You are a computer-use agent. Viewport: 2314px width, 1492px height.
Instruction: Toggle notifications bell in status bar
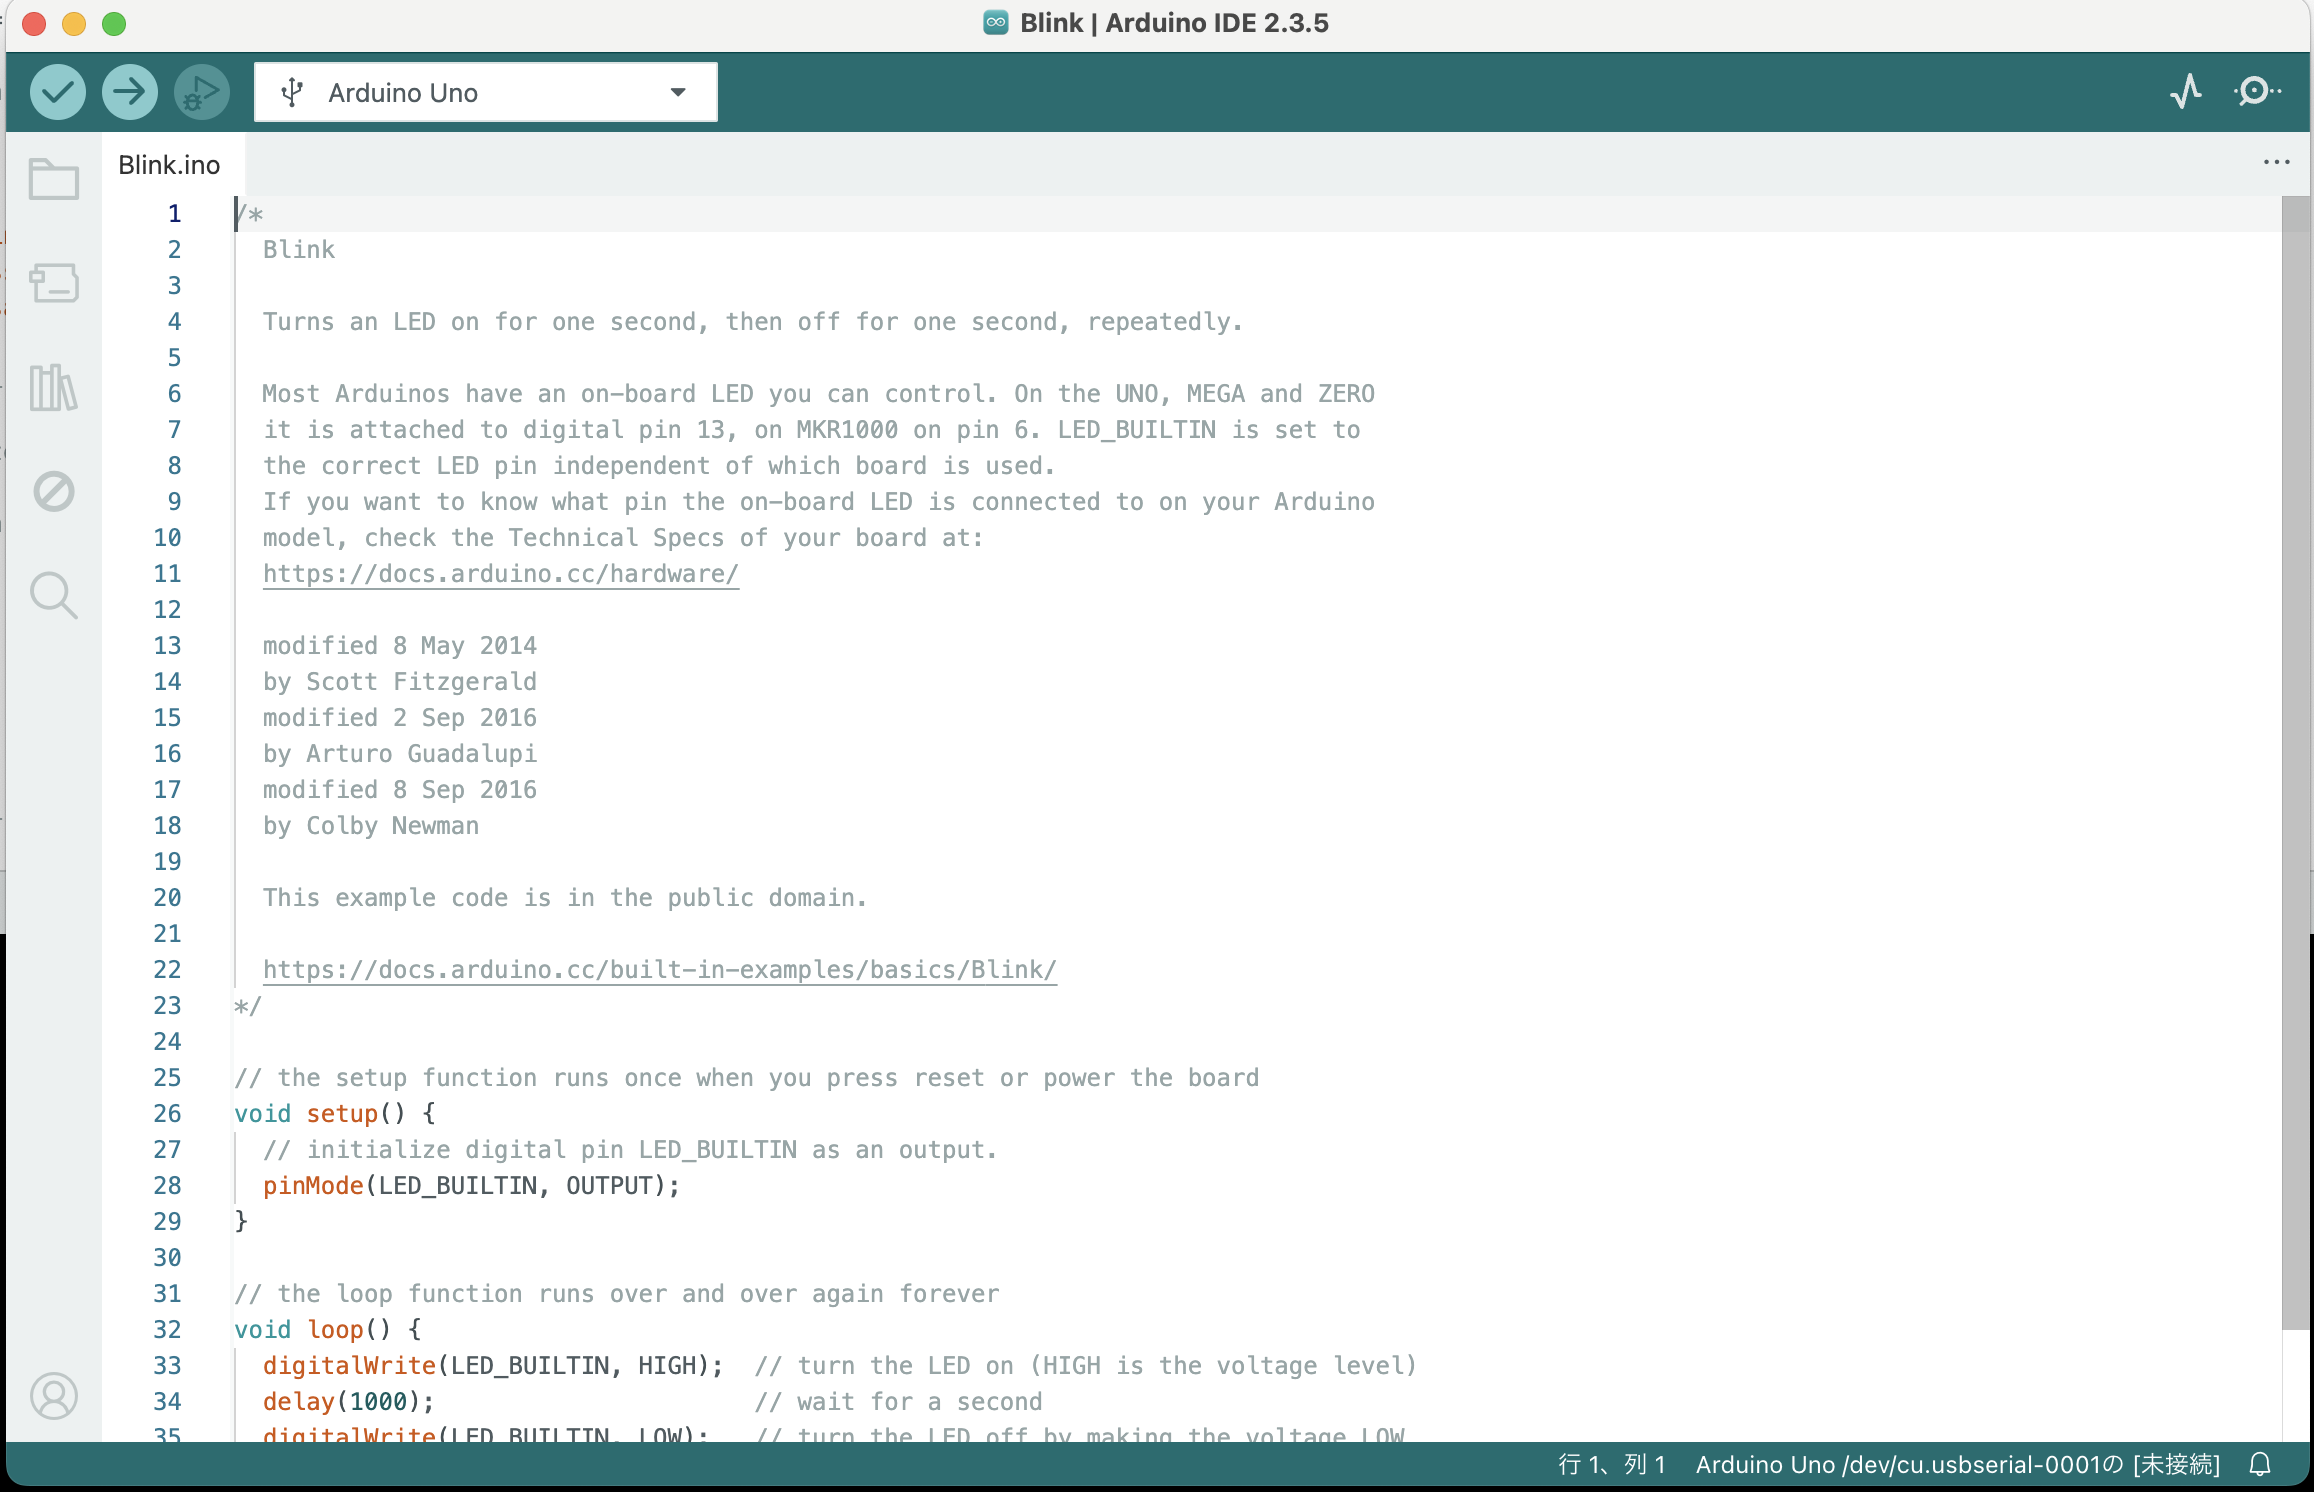2260,1465
